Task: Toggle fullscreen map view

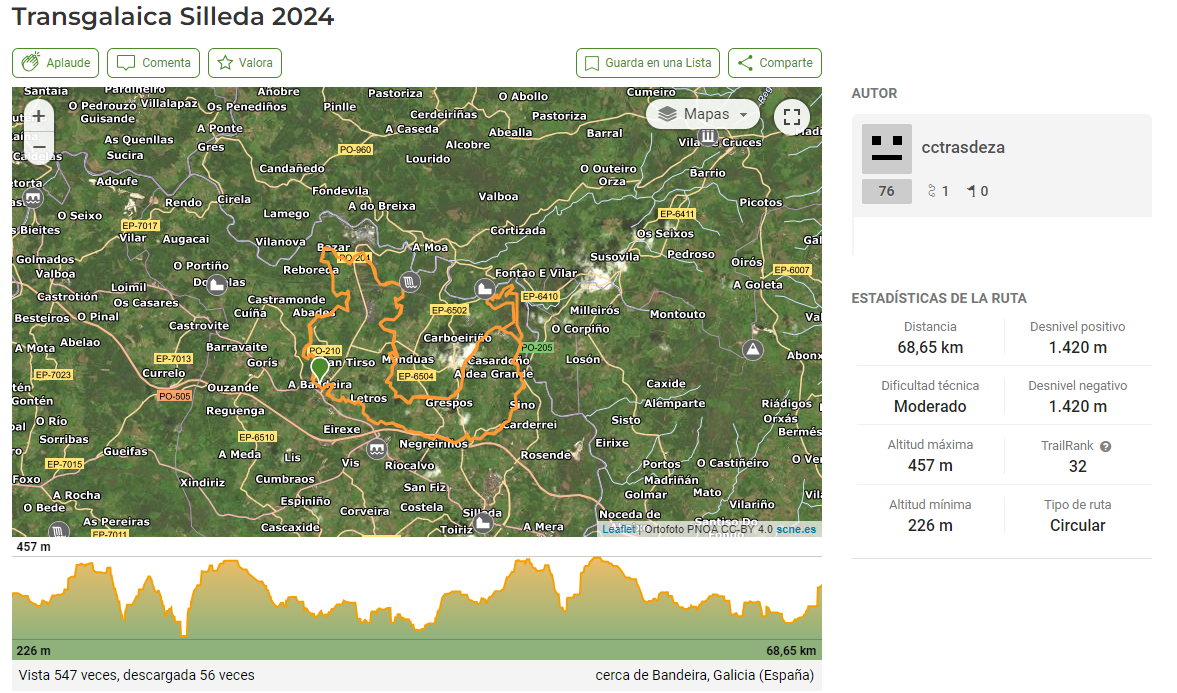Action: click(792, 116)
